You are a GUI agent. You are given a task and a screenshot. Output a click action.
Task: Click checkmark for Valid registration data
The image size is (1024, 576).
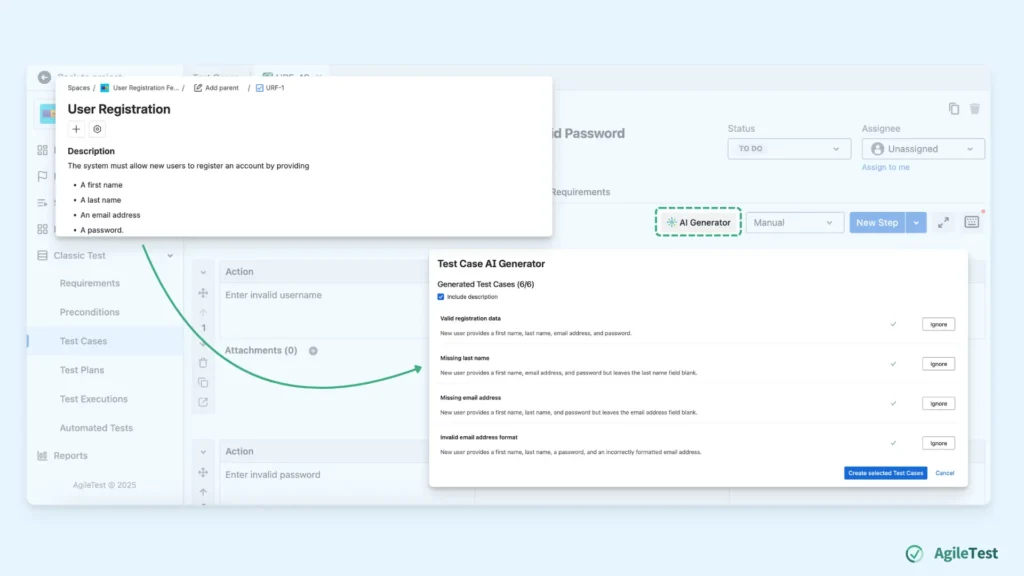tap(893, 324)
